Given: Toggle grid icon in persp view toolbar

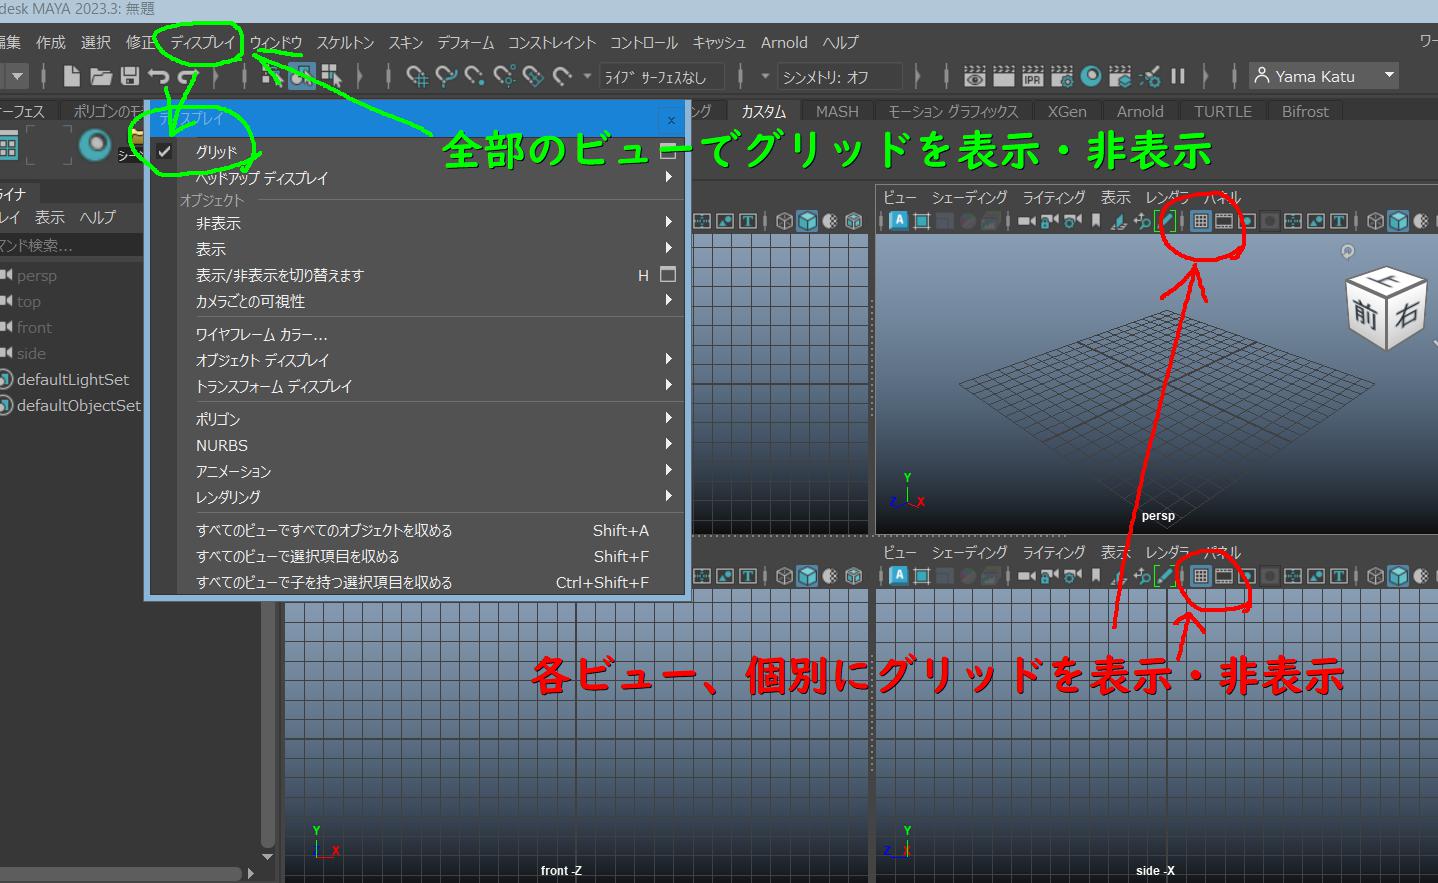Looking at the screenshot, I should (1201, 221).
